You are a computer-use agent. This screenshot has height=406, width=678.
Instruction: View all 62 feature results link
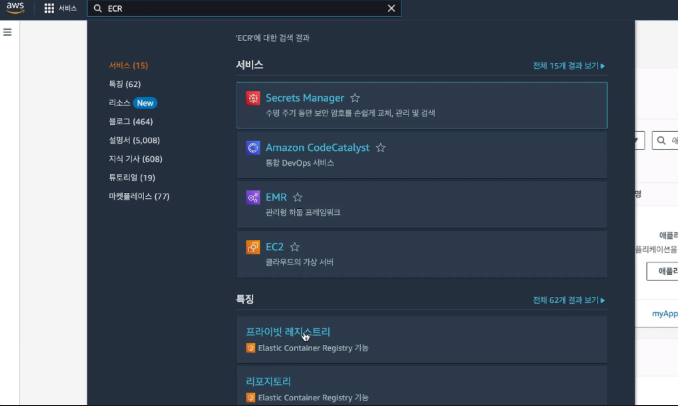[569, 300]
